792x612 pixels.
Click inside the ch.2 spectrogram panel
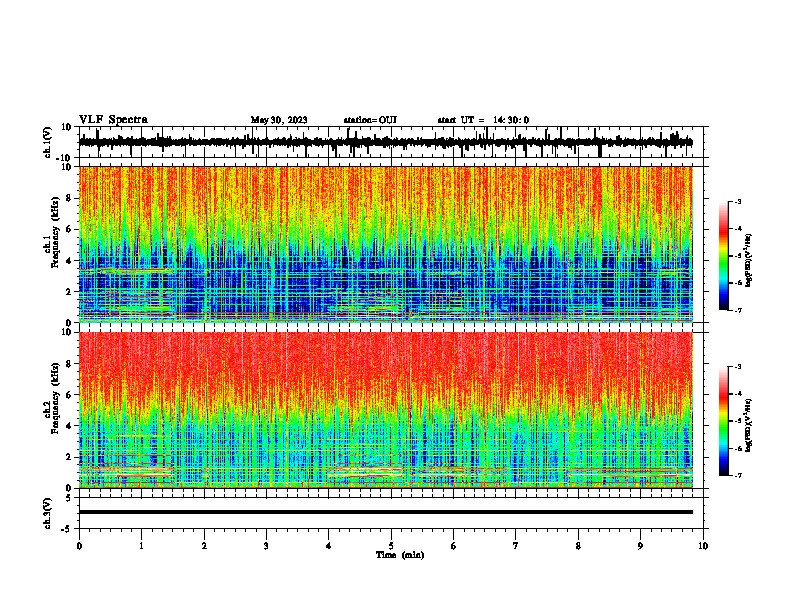click(385, 410)
